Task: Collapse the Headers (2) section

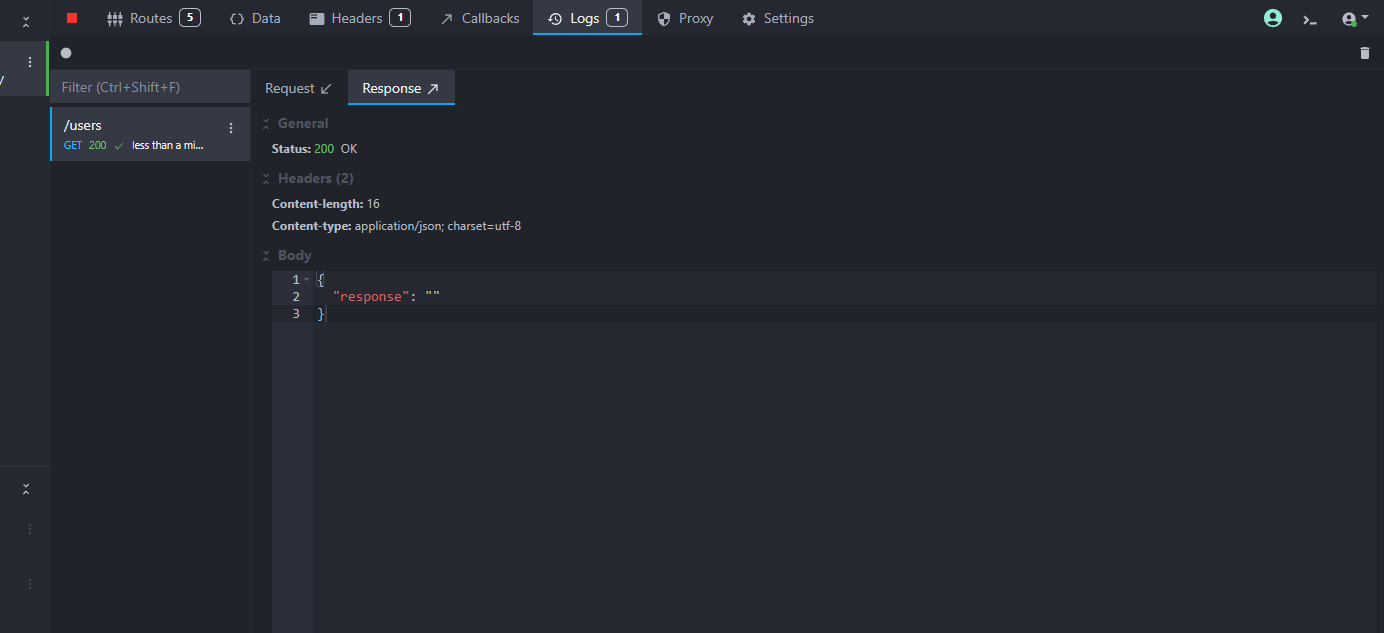Action: pos(266,179)
